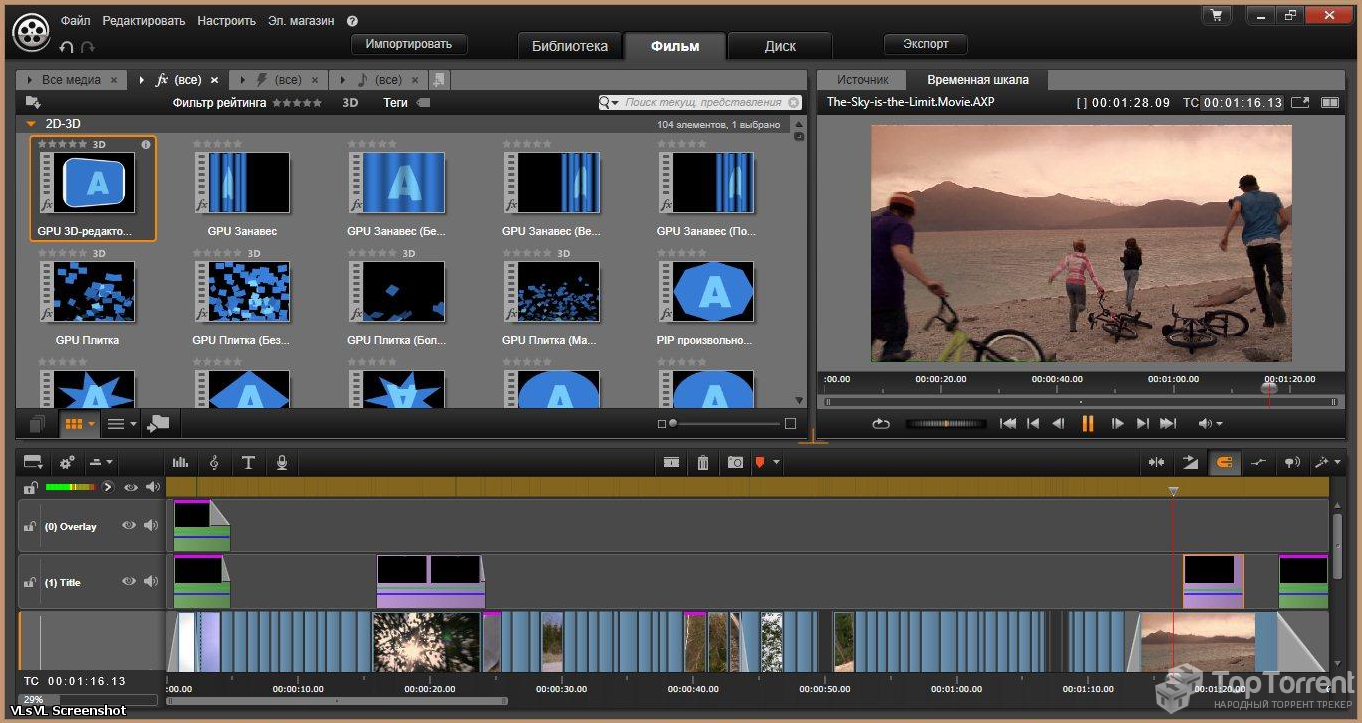Toggle the 3D filter in library
Viewport: 1362px width, 723px height.
click(x=350, y=102)
